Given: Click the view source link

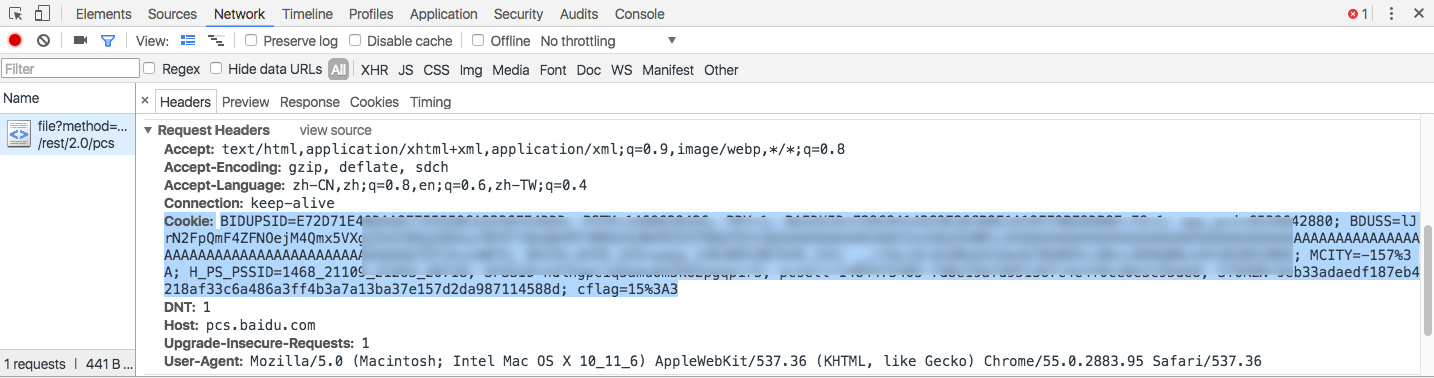Looking at the screenshot, I should click(335, 130).
